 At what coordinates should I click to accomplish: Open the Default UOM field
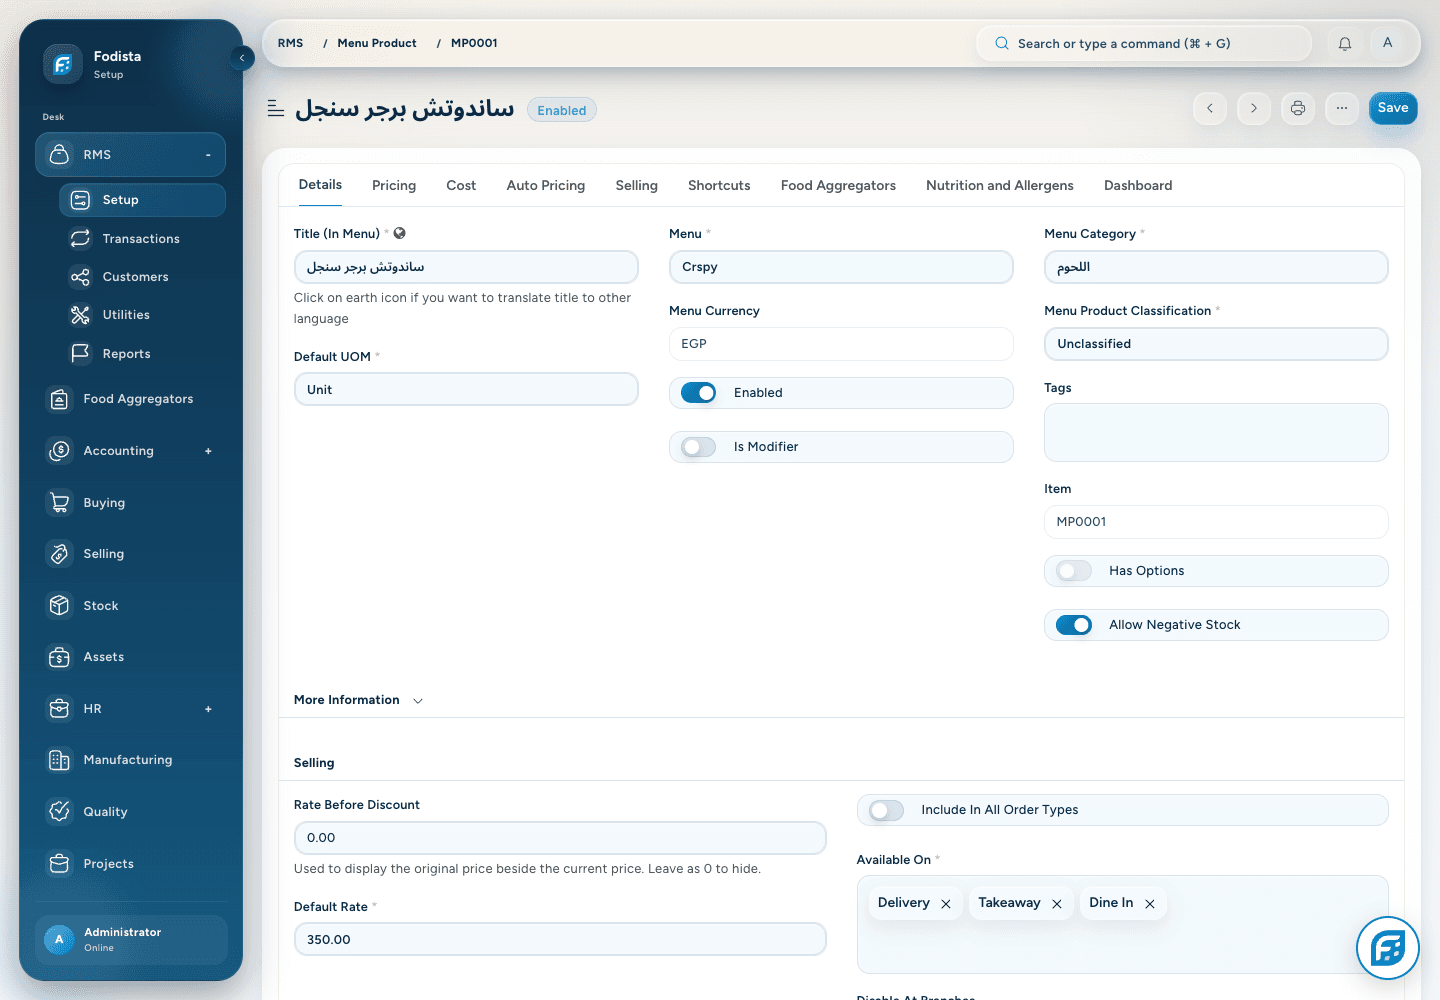[466, 390]
